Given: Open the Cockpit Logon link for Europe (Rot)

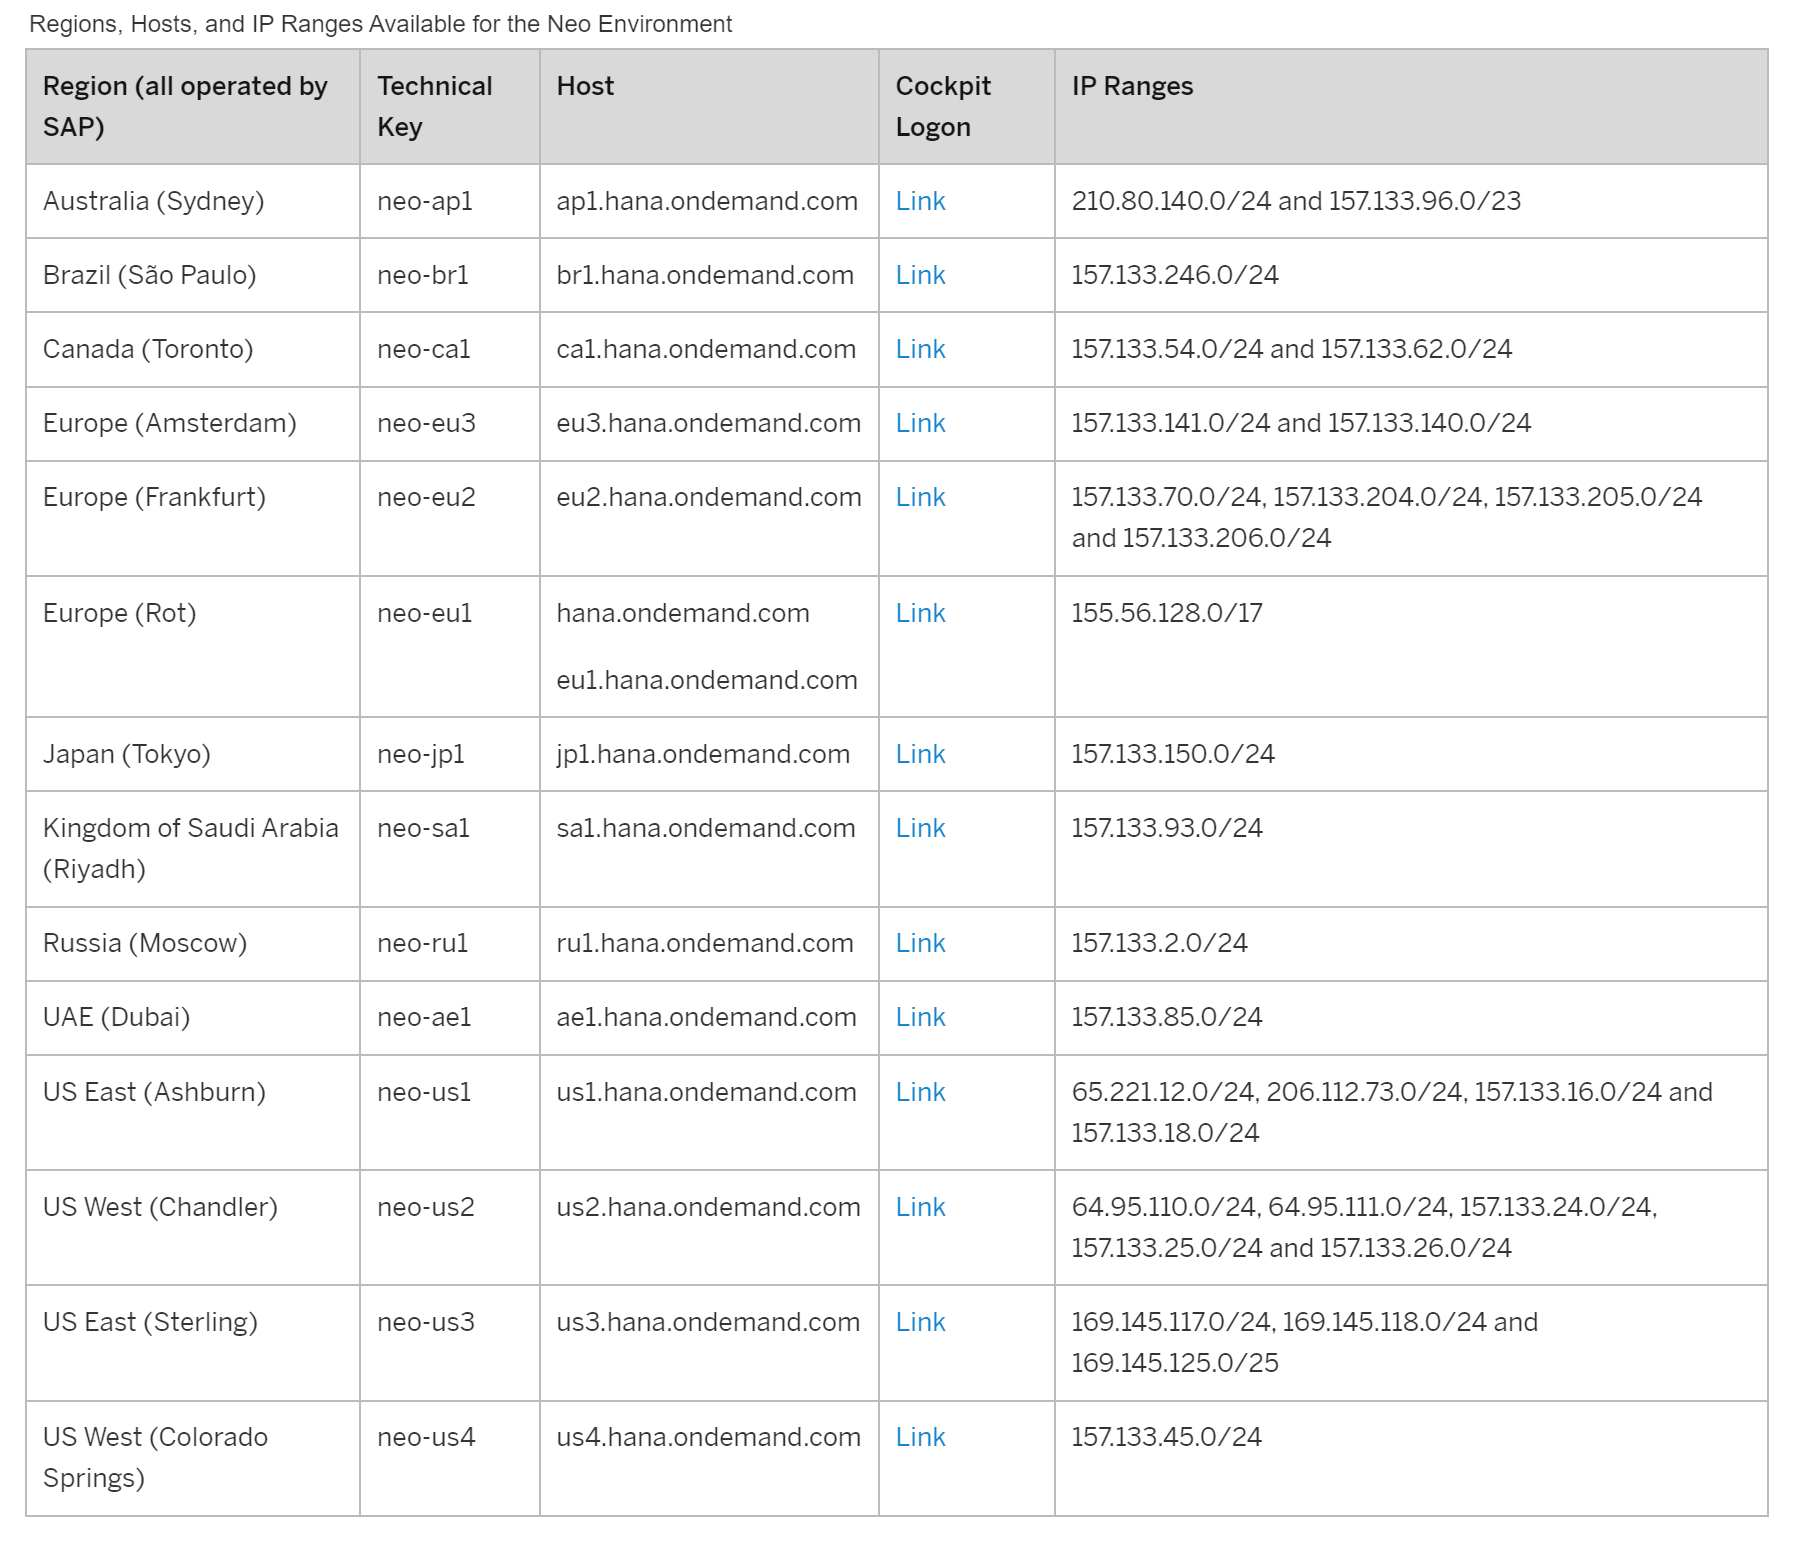Looking at the screenshot, I should click(920, 613).
